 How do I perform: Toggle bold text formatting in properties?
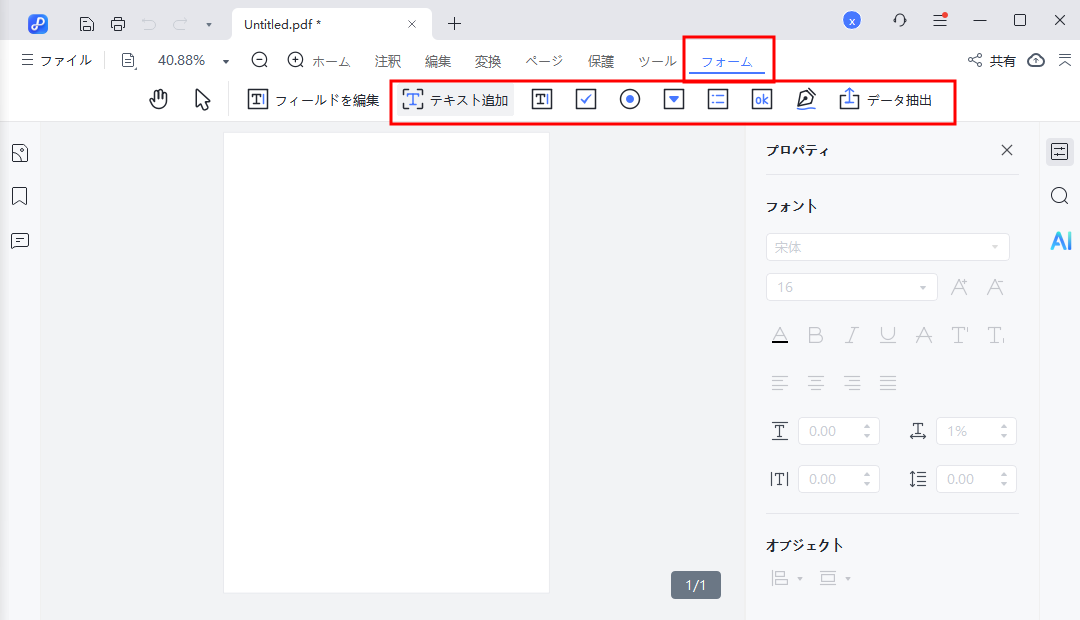coord(816,335)
